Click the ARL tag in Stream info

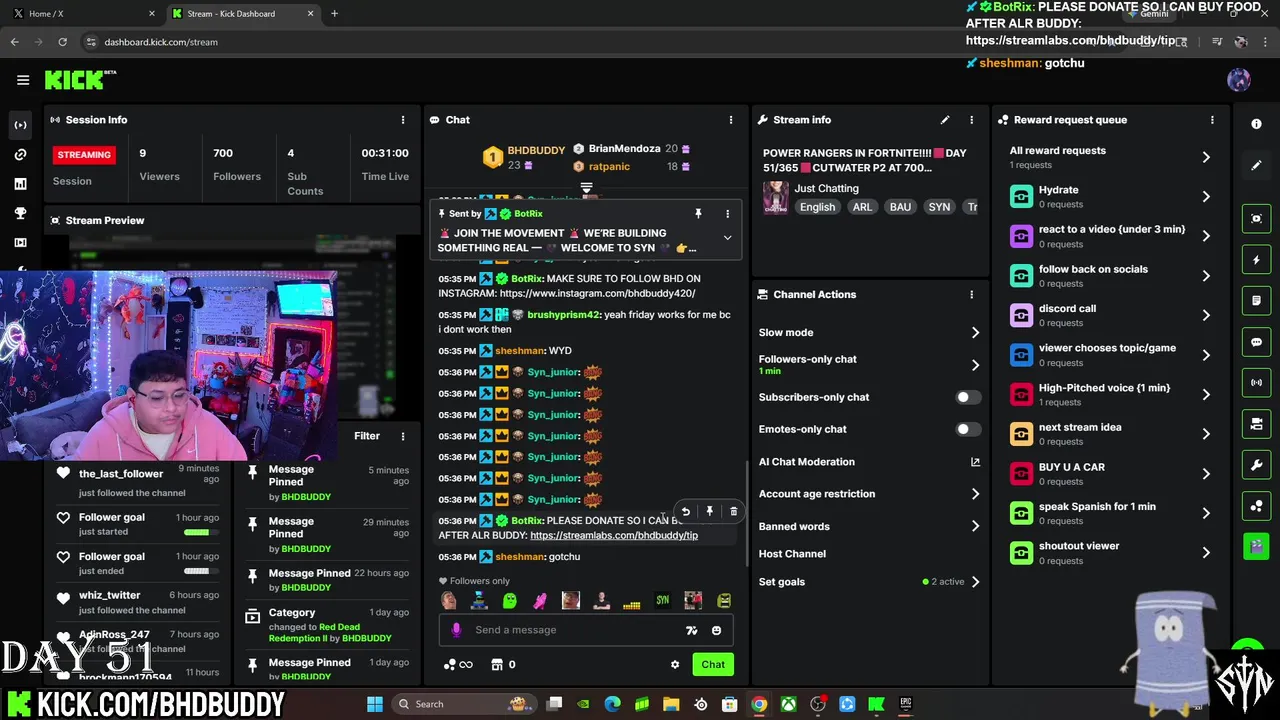(862, 207)
